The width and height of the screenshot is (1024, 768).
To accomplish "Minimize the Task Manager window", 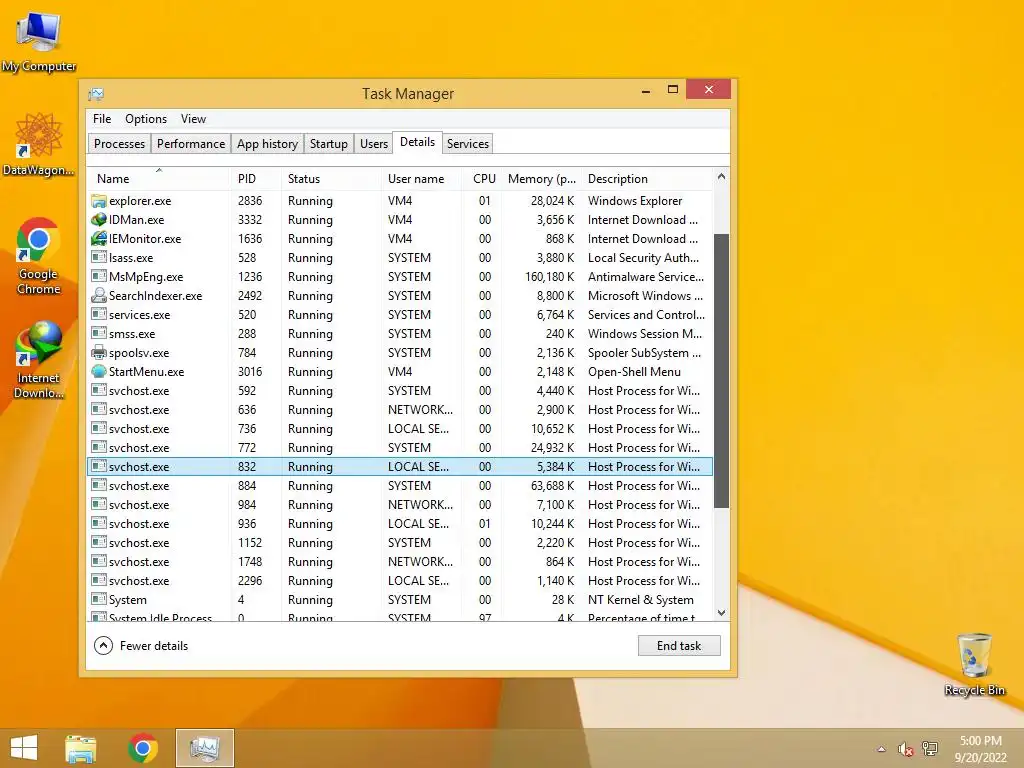I will click(646, 91).
